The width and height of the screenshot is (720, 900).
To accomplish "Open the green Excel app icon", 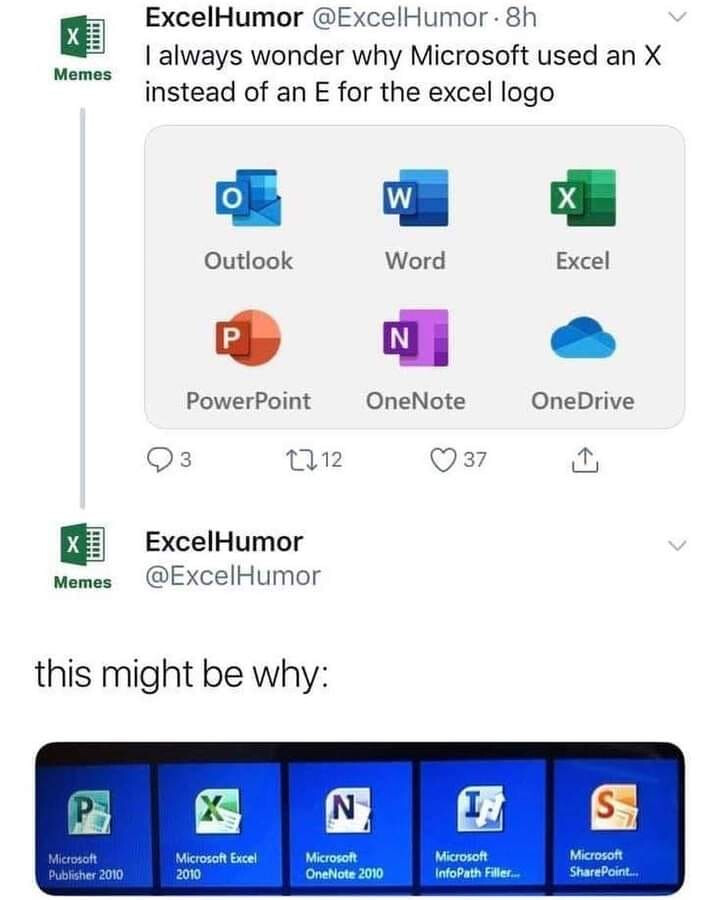I will tap(583, 198).
